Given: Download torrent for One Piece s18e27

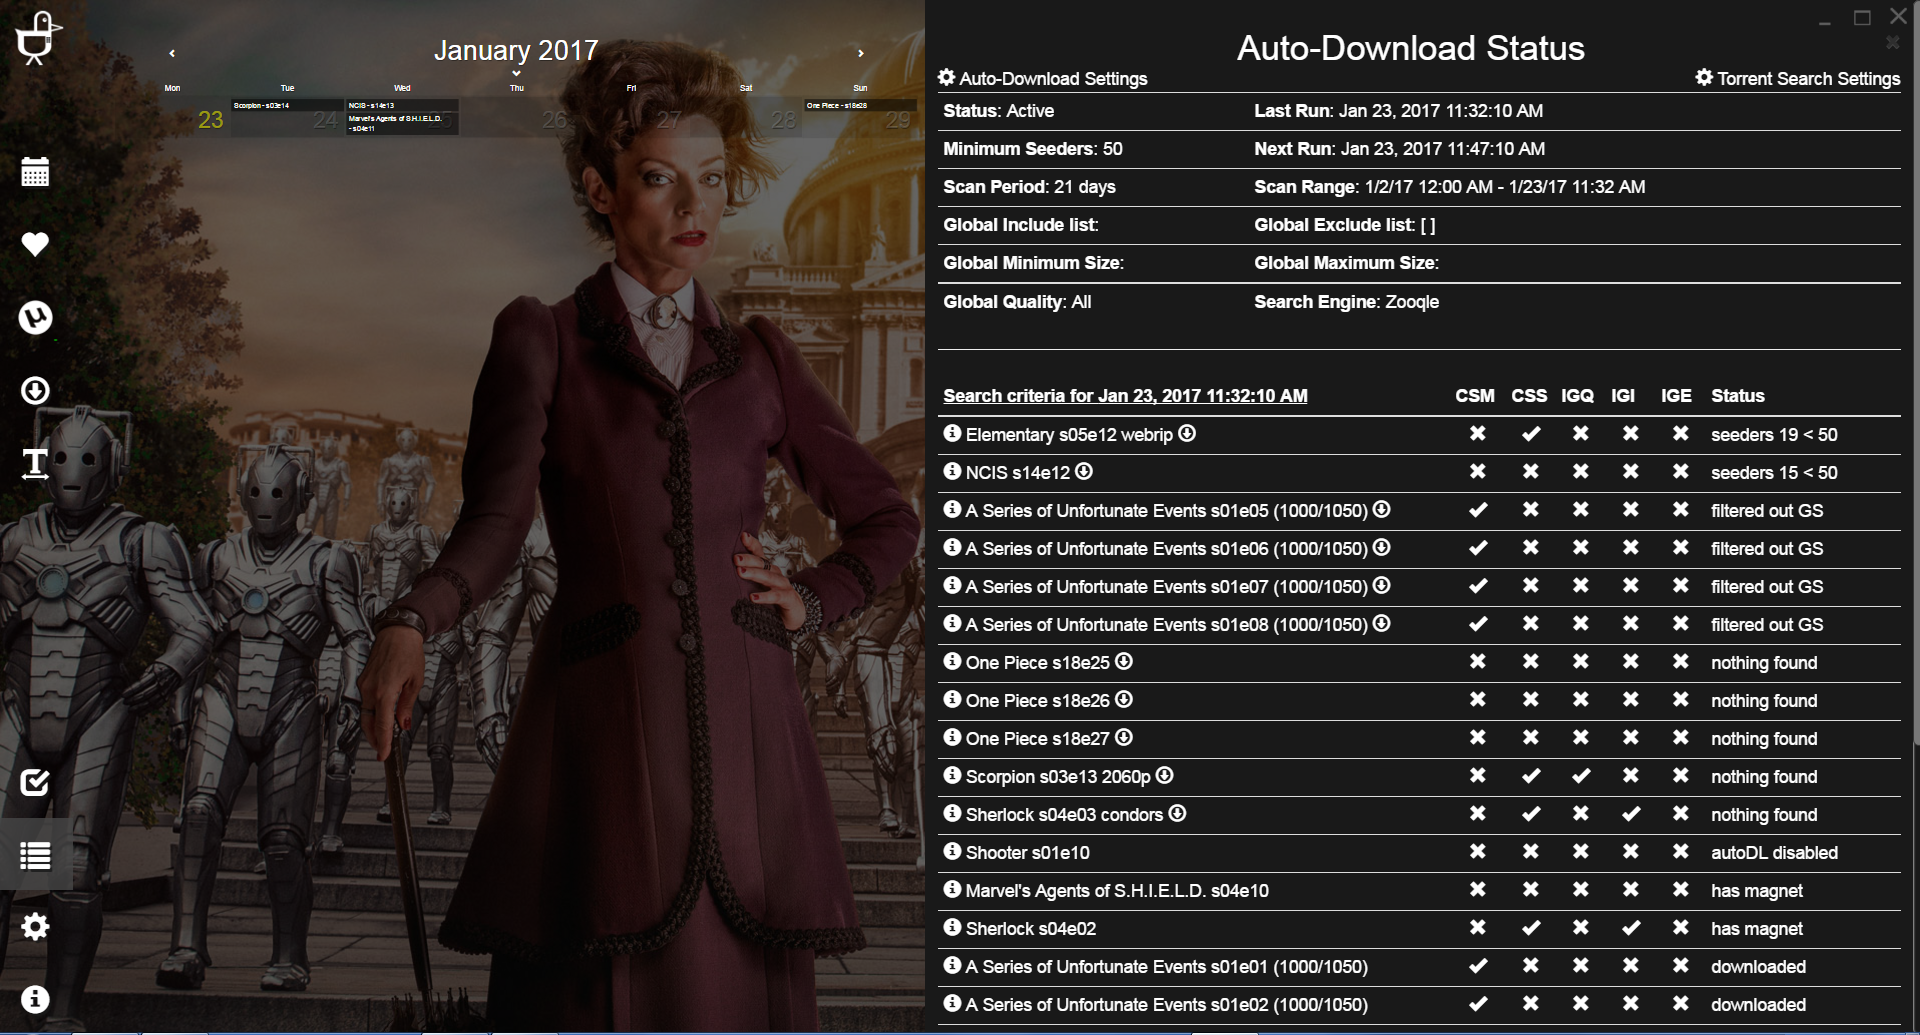Looking at the screenshot, I should [x=1124, y=737].
